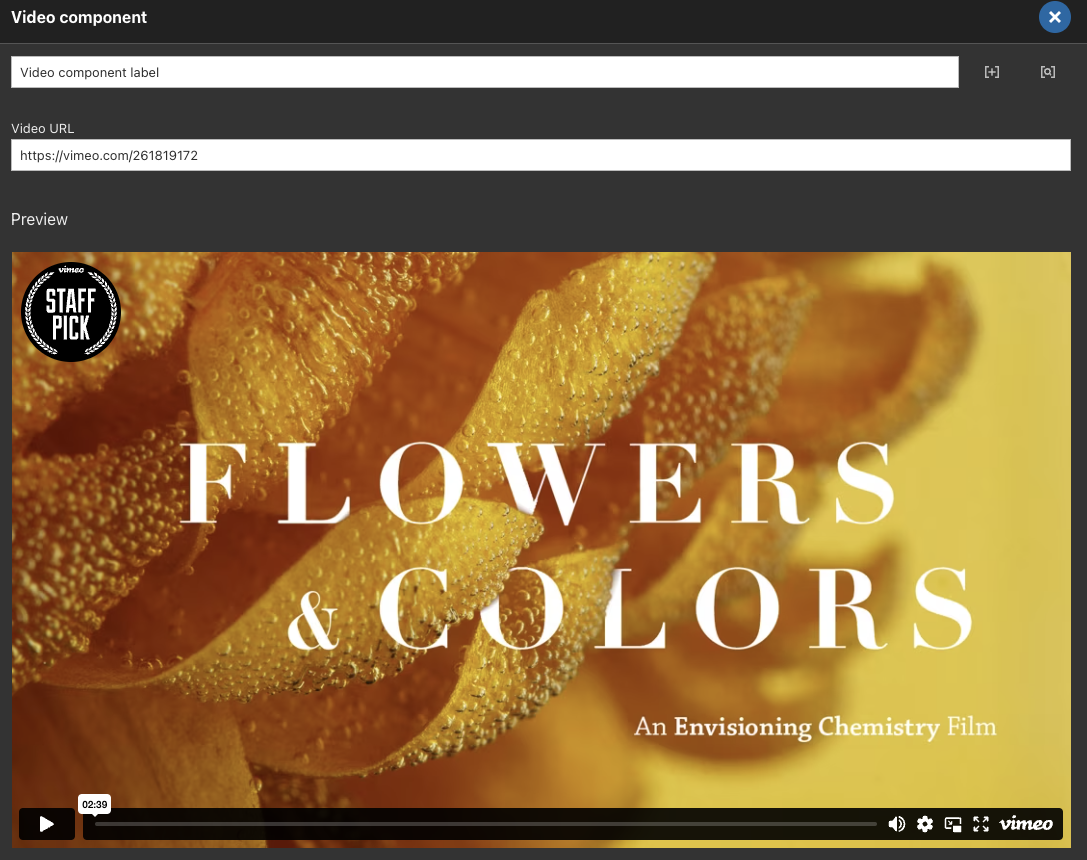Click the An Envisioning Chemistry Film caption

[815, 727]
